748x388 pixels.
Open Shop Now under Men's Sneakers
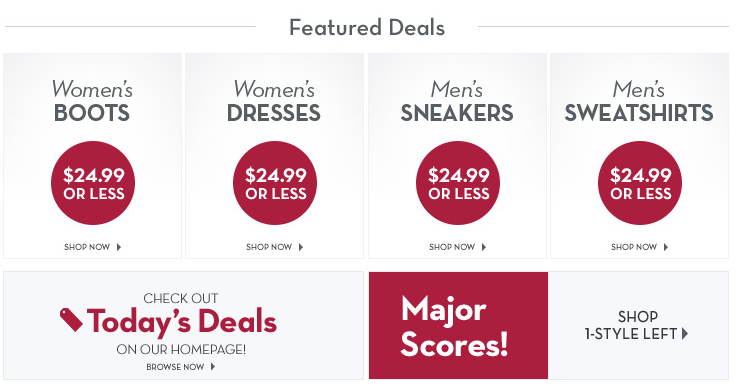click(452, 247)
